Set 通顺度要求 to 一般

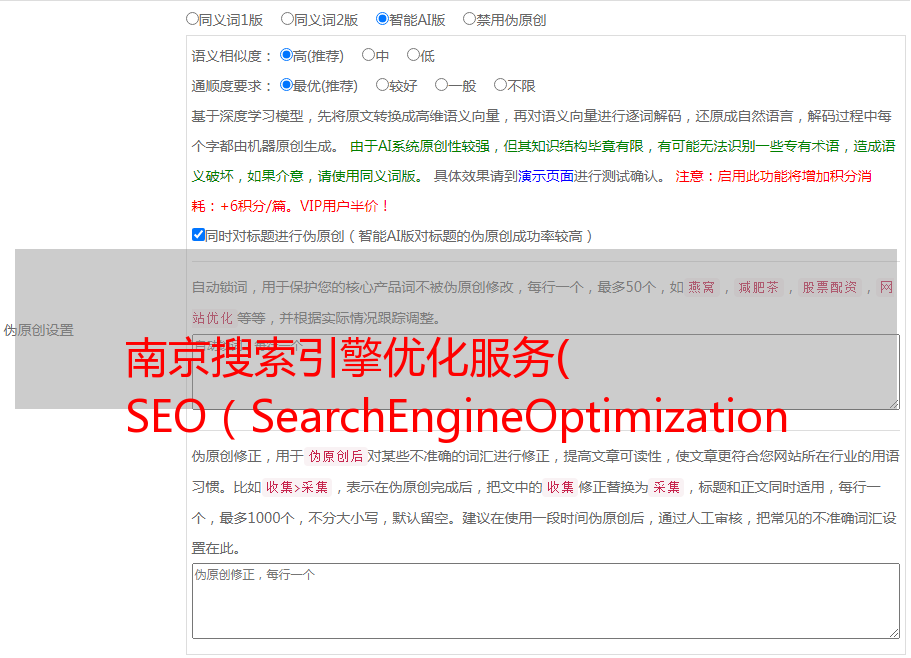(x=442, y=85)
